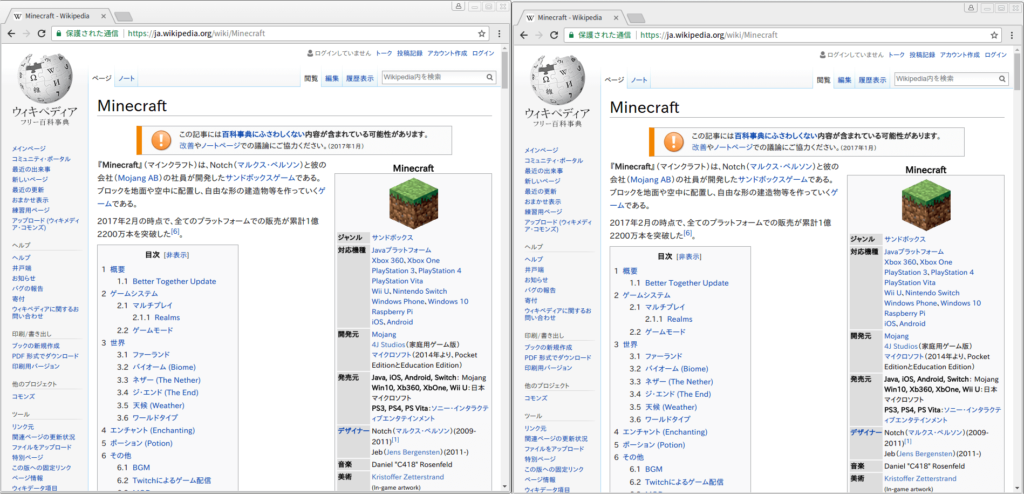Hide the 目次 contents box in left window
This screenshot has width=1024, height=494.
[176, 255]
